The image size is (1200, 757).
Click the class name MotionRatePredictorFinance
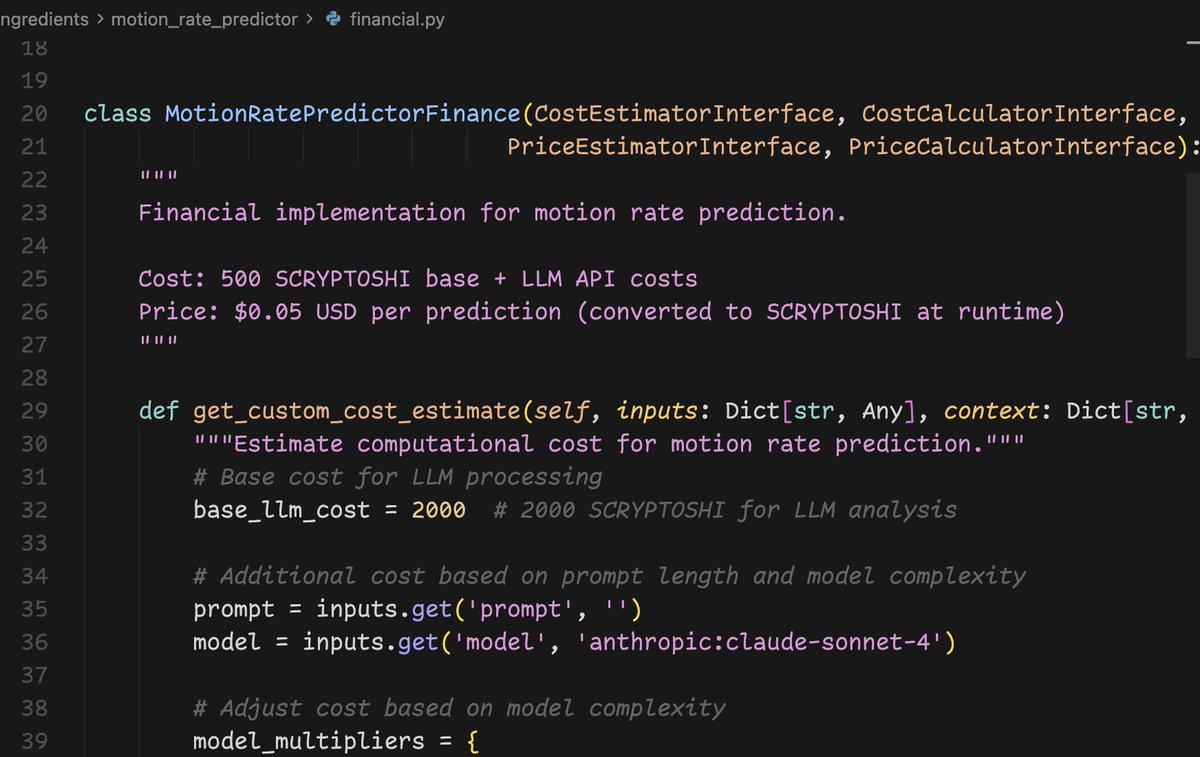point(343,114)
